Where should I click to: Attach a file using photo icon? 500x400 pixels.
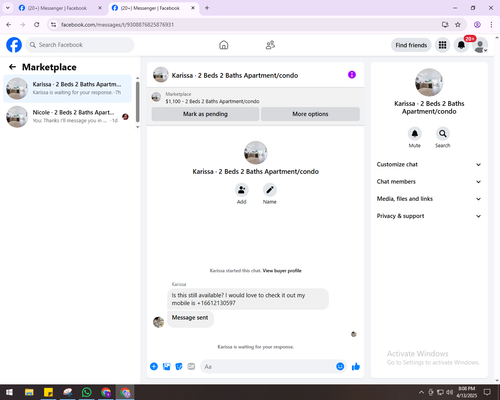click(166, 367)
